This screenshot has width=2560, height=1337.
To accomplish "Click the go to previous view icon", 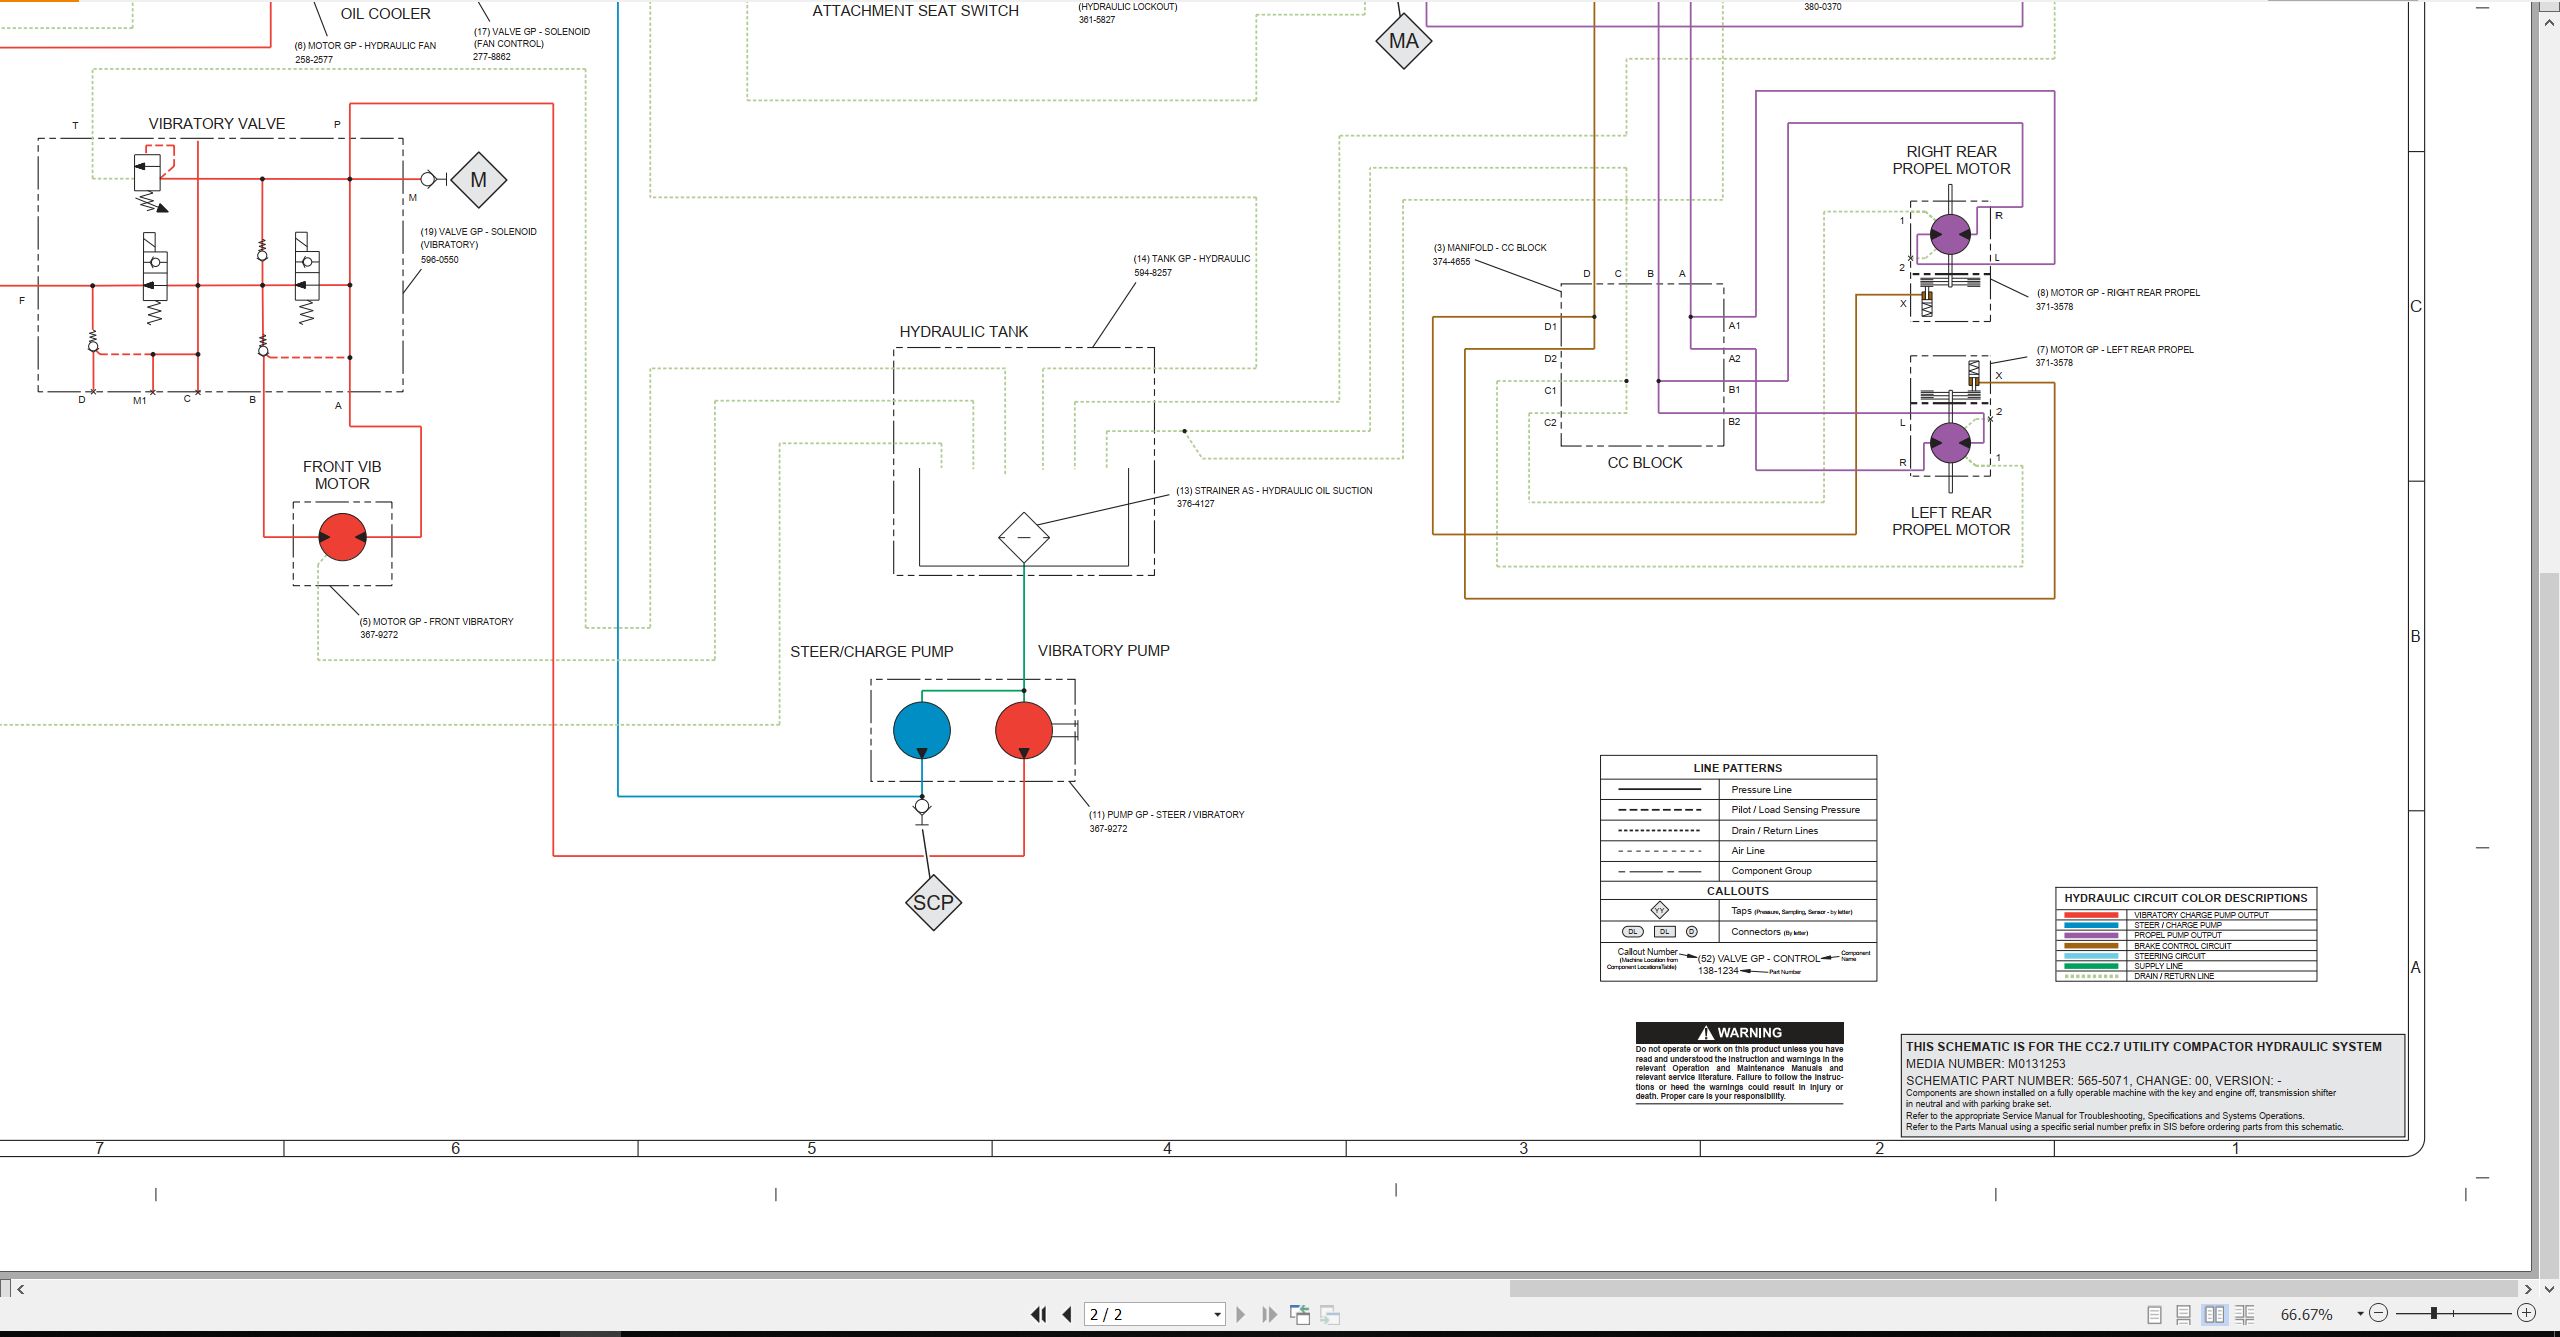I will point(1300,1314).
